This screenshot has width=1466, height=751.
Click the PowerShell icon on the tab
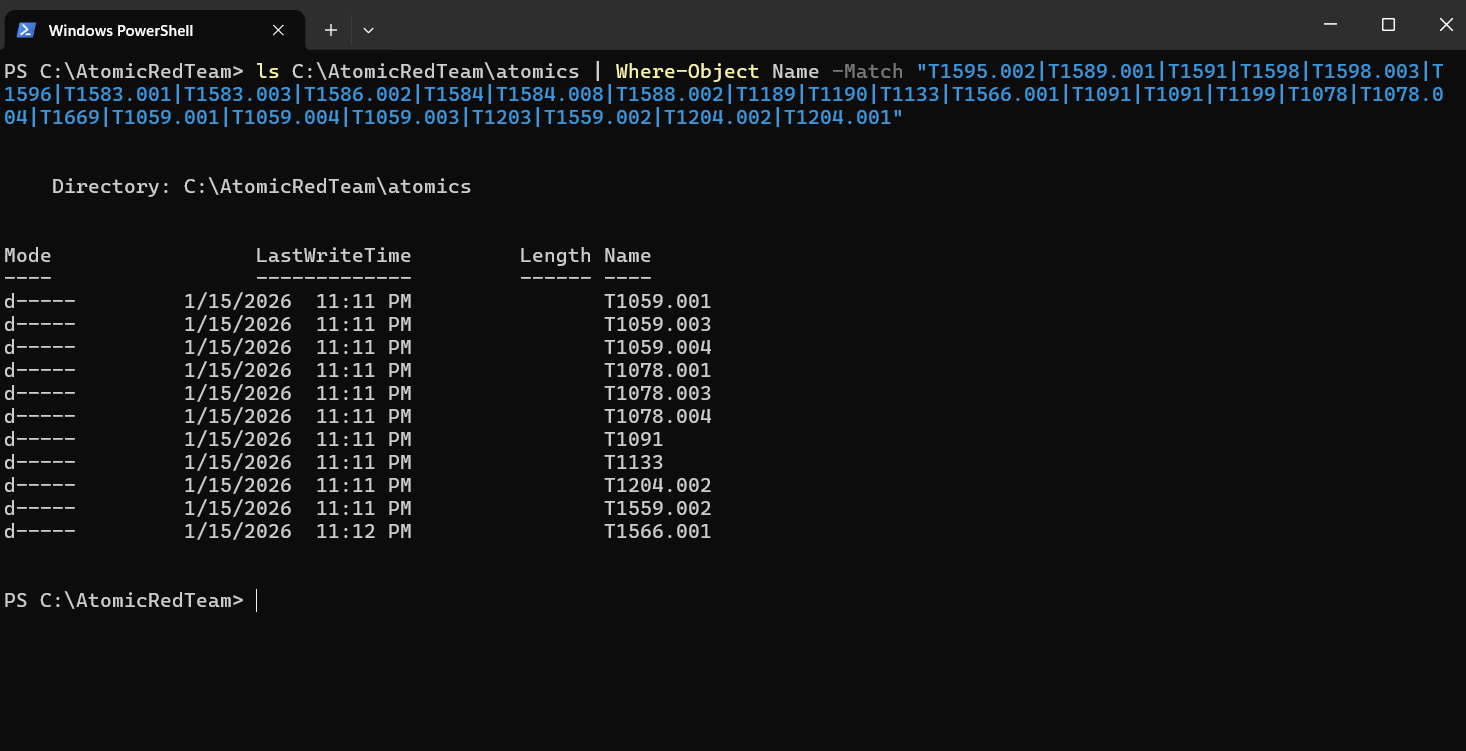coord(26,30)
